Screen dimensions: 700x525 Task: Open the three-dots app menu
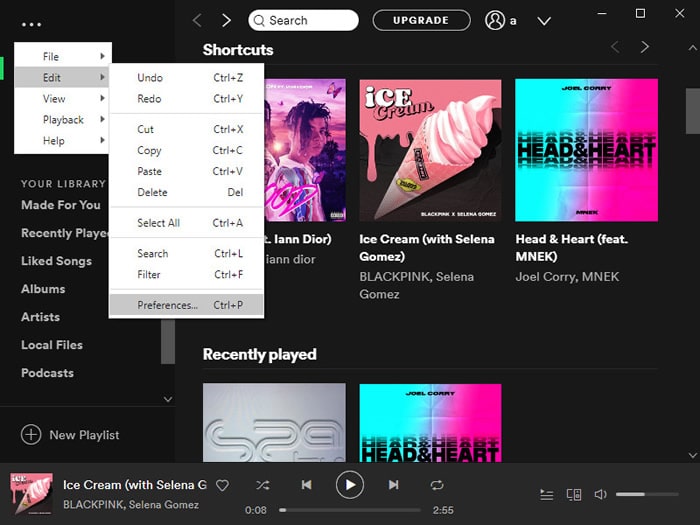coord(31,24)
